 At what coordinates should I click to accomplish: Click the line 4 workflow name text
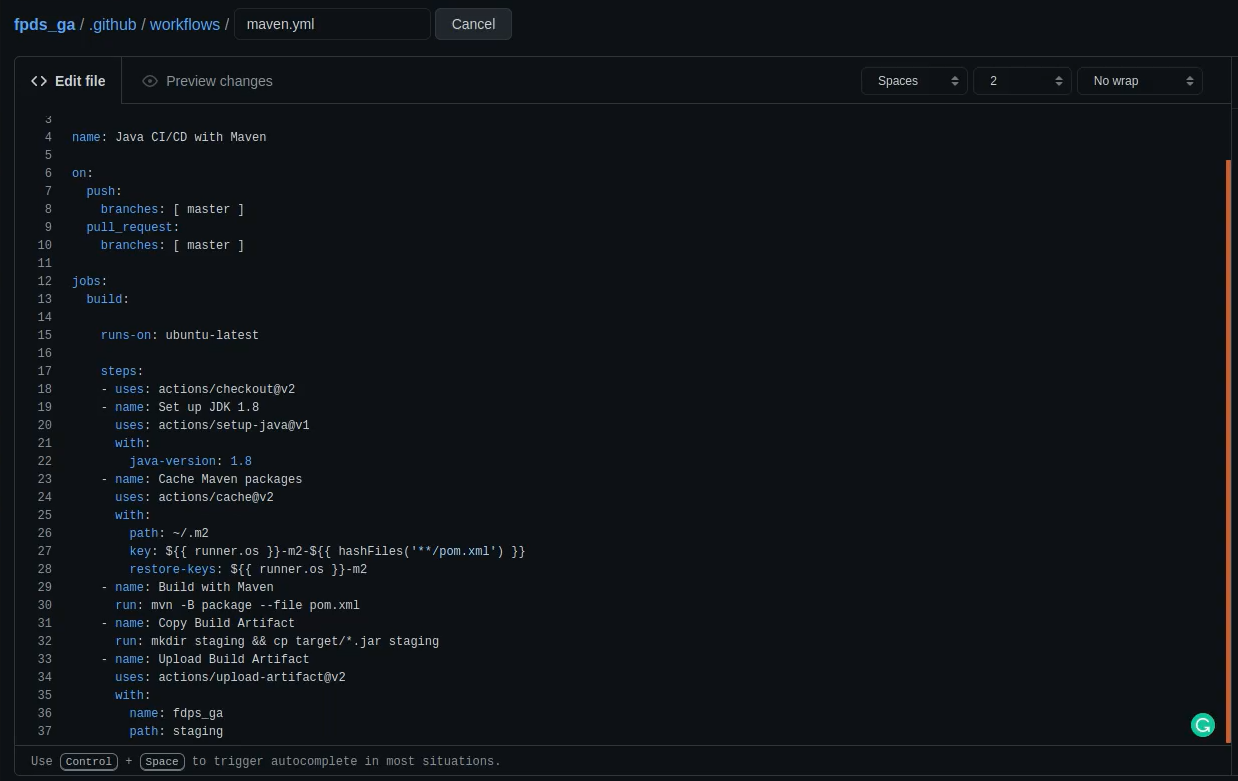point(169,137)
